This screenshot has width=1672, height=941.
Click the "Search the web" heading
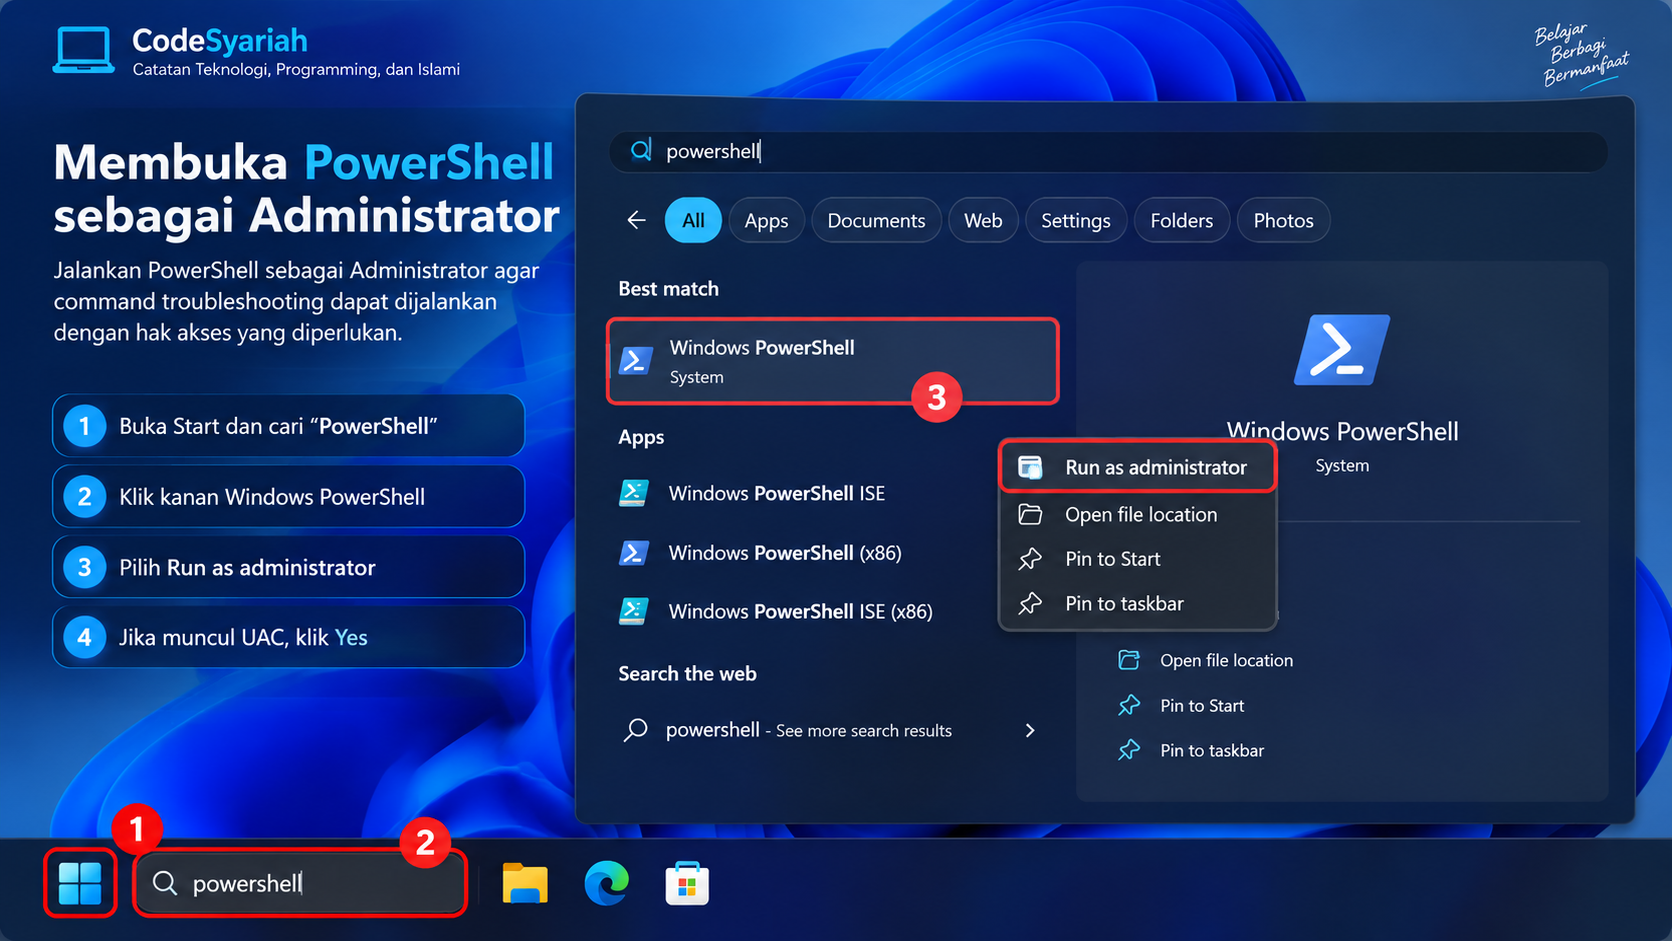pos(687,673)
